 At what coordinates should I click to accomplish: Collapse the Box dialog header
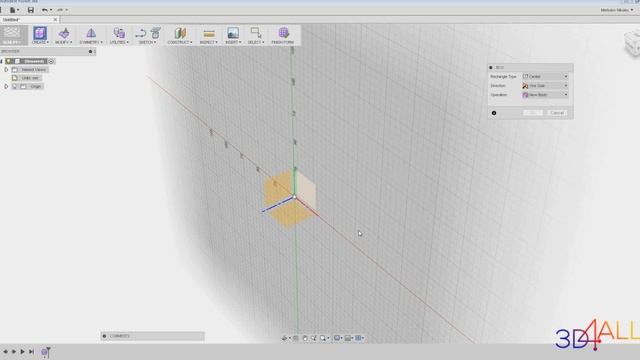coord(491,67)
